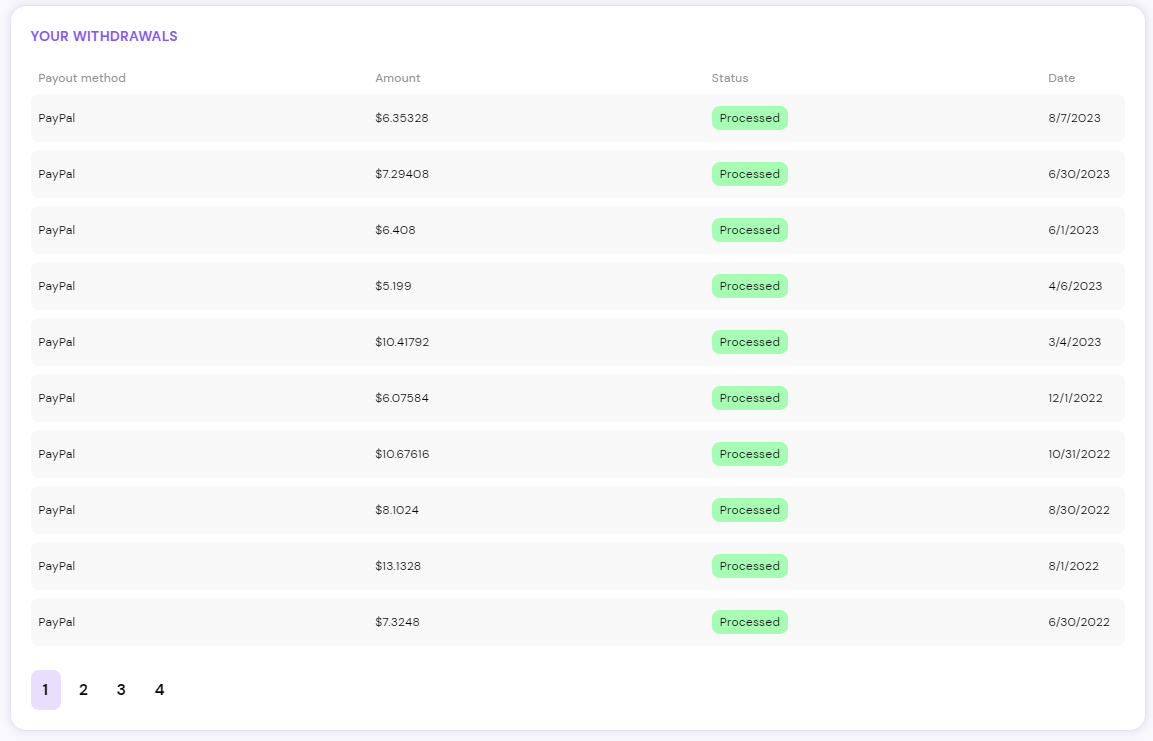Screen dimensions: 1153x741
Task: Click the 8/7/2023 date
Action: pos(1074,118)
